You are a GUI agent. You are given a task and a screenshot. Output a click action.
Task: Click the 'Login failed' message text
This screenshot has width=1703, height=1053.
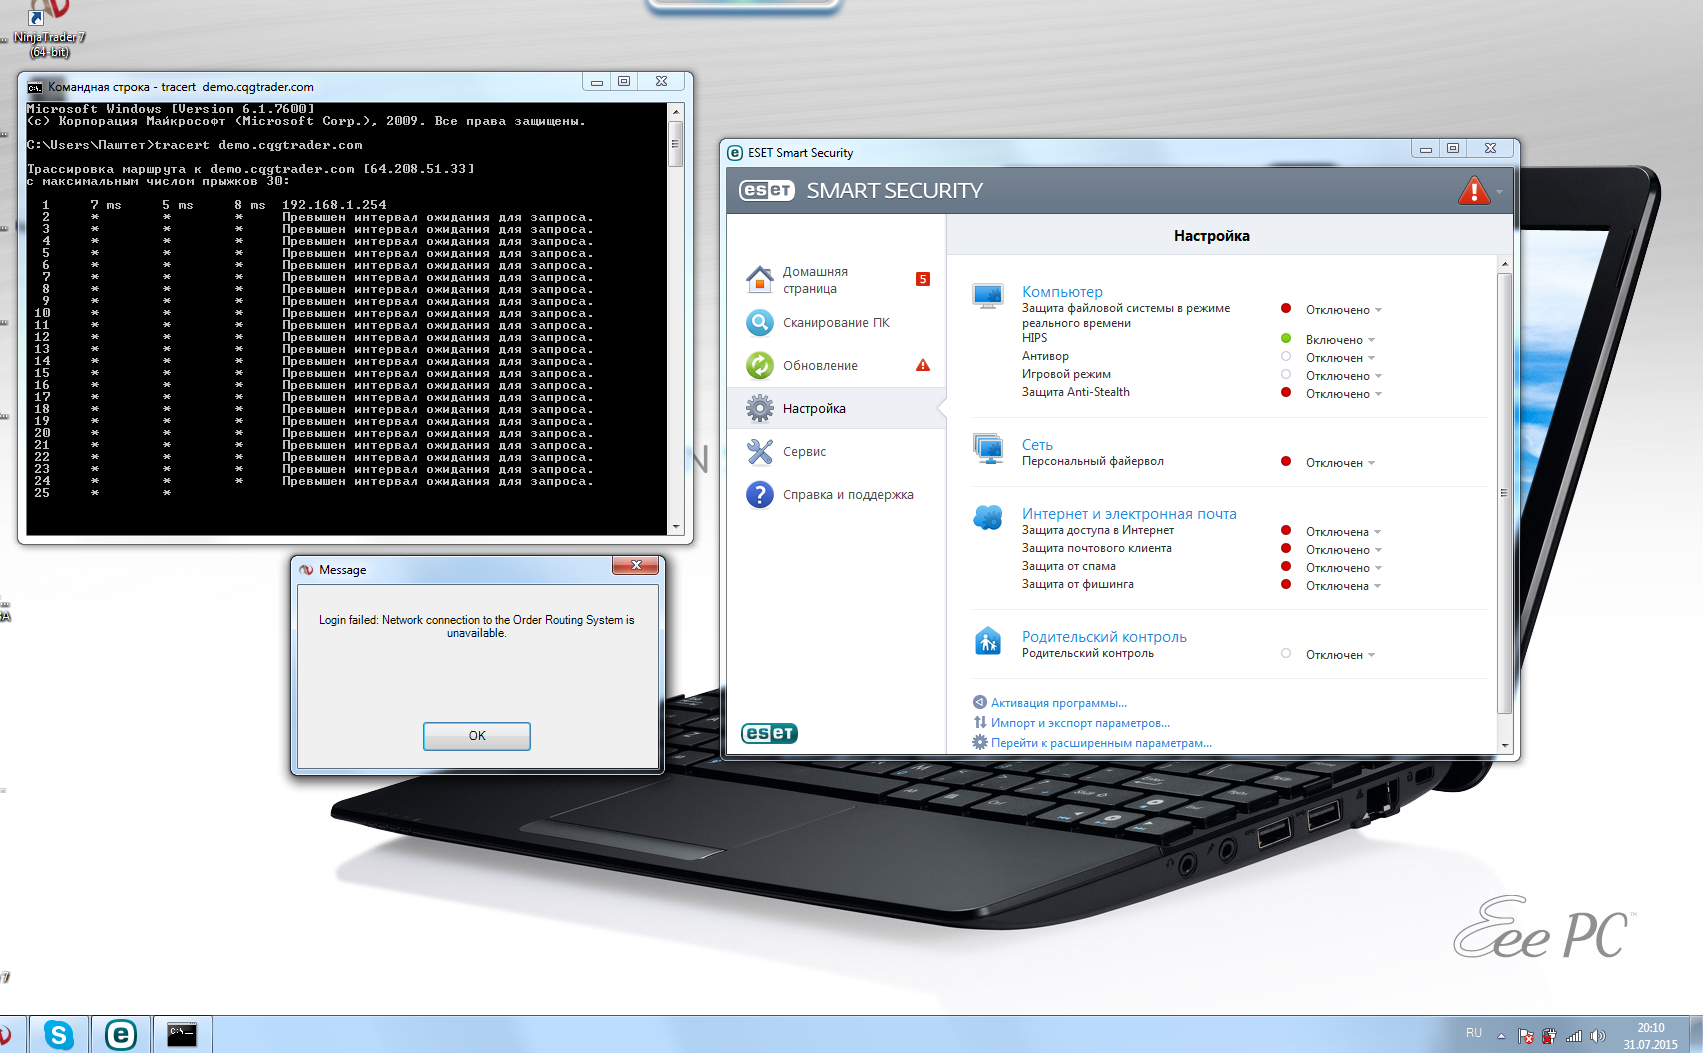477,626
